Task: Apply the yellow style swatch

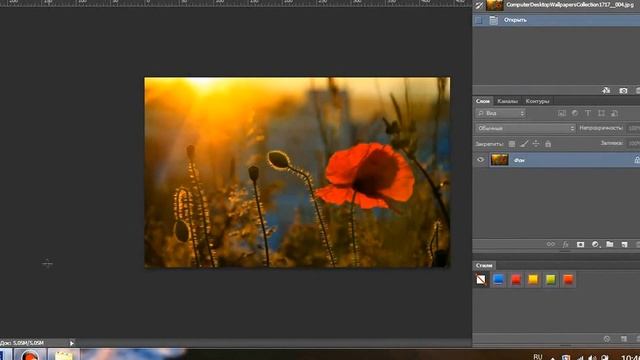Action: [533, 280]
